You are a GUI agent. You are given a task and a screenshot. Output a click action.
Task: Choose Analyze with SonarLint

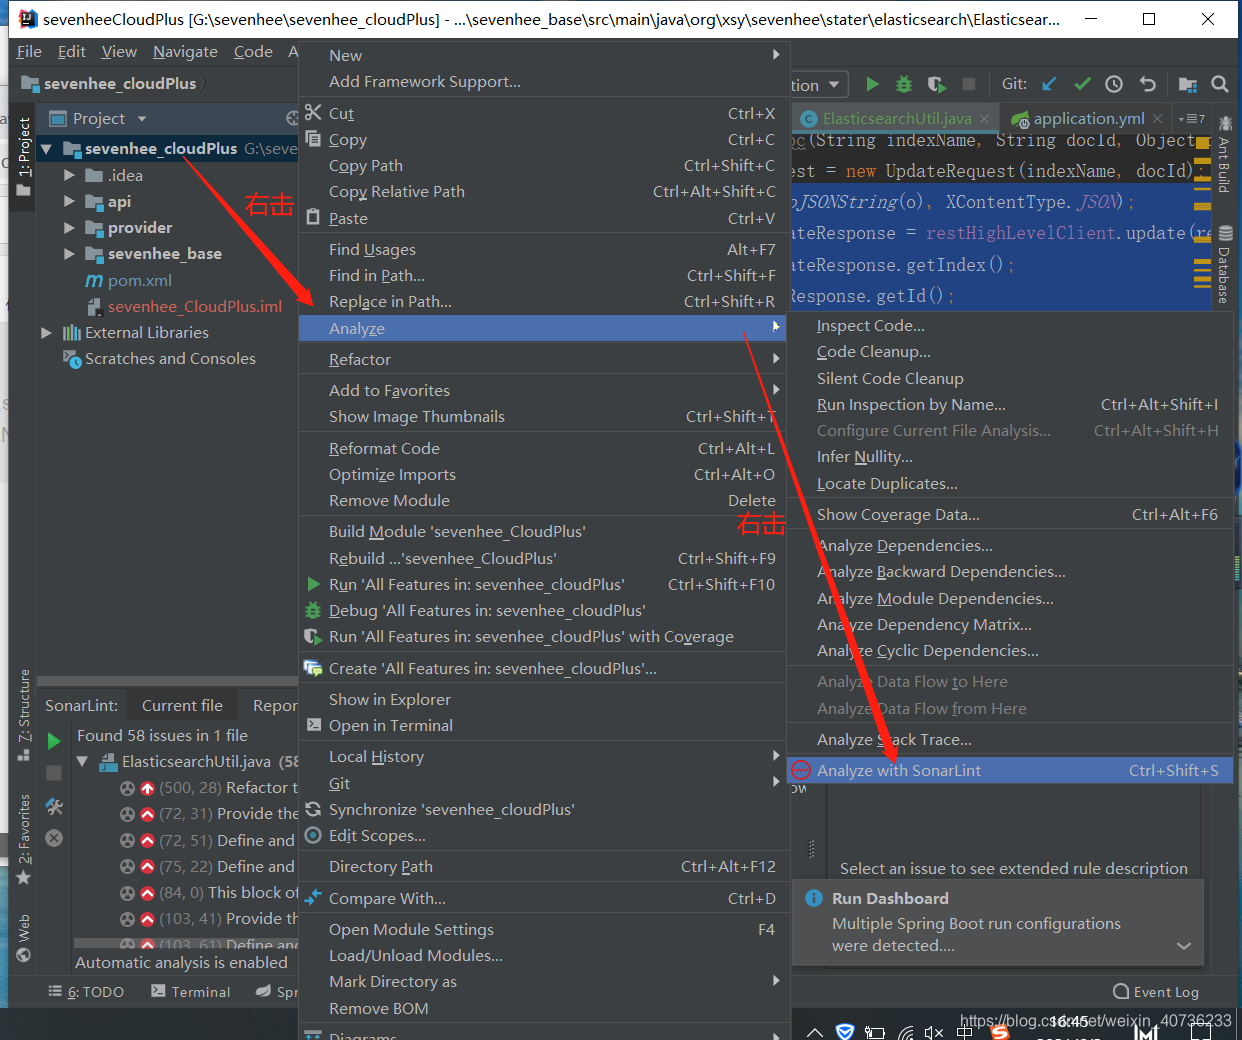pyautogui.click(x=1010, y=770)
